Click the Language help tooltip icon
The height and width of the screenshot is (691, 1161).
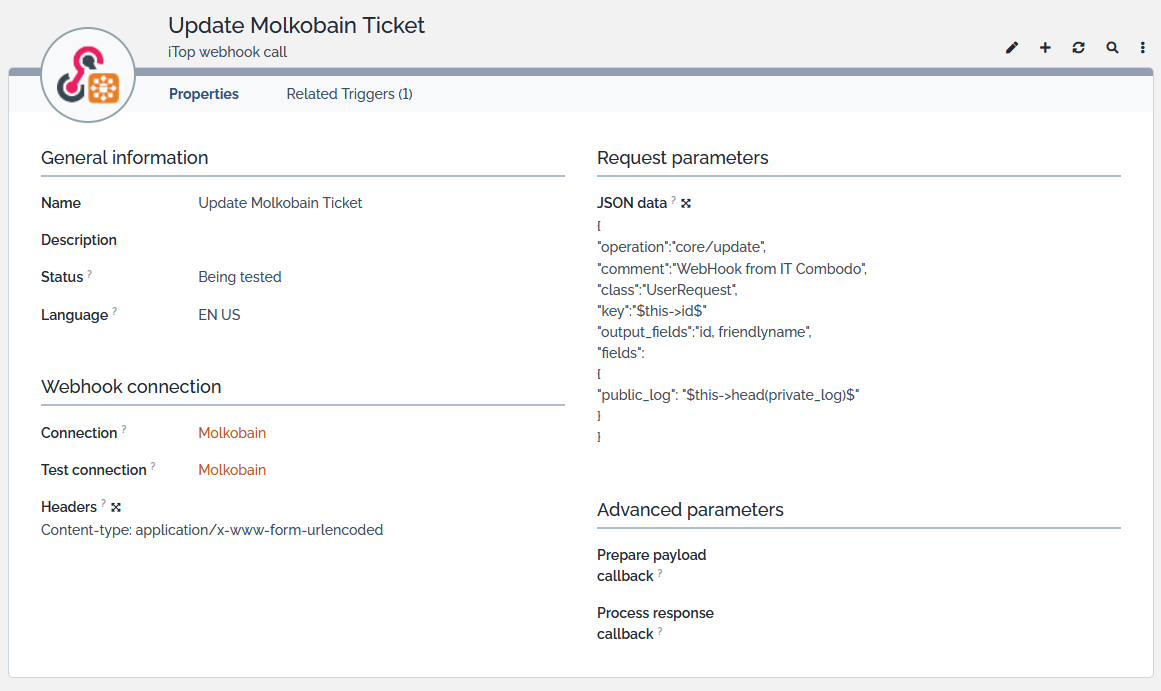pos(114,312)
